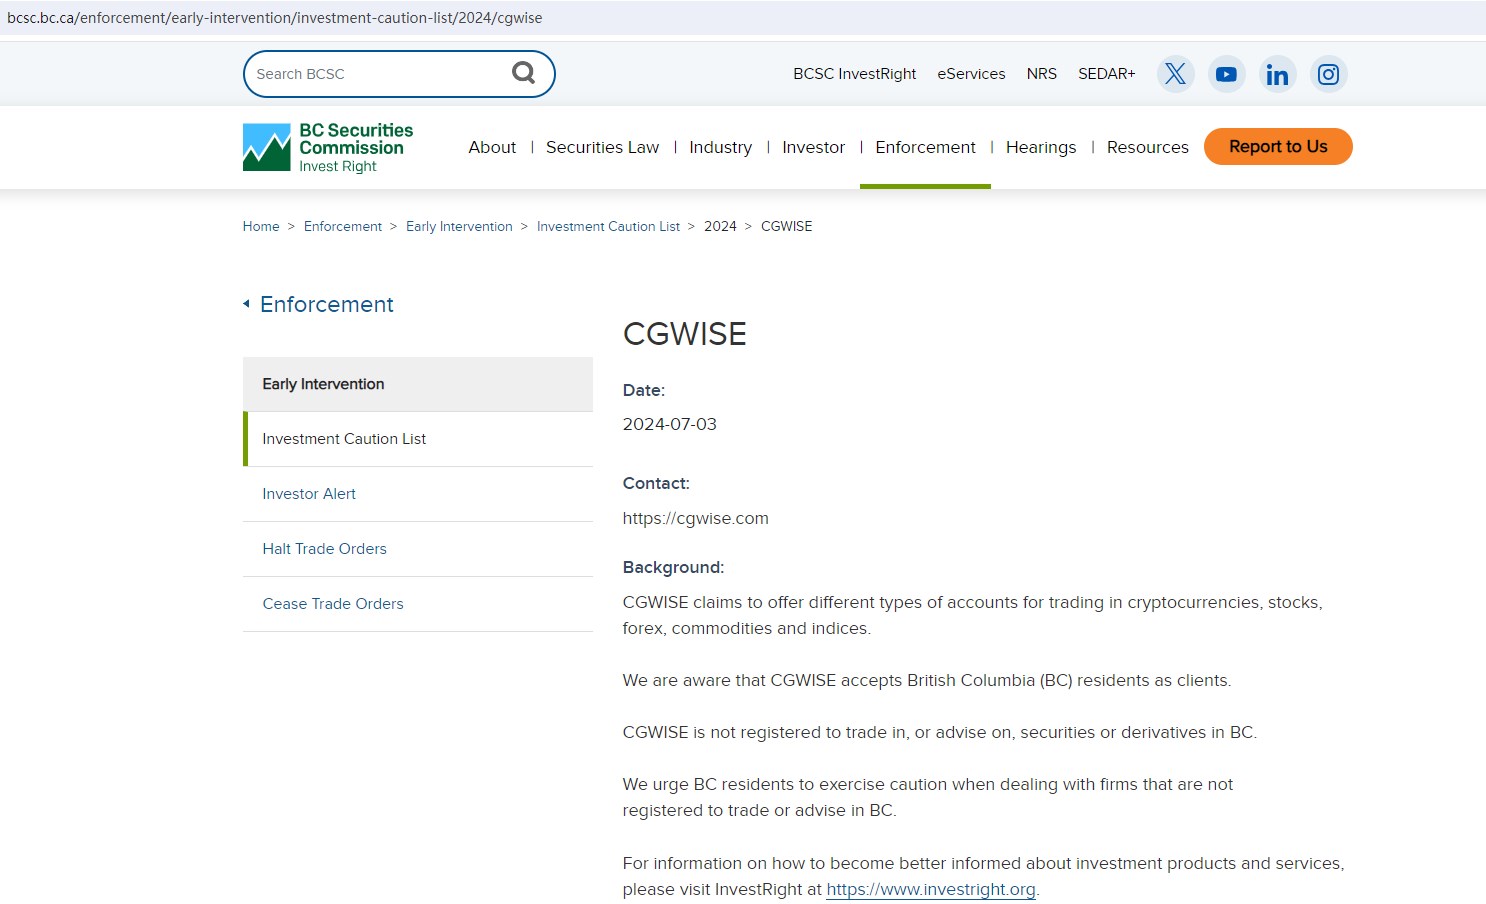1486x904 pixels.
Task: Open Halt Trade Orders in sidebar
Action: click(324, 549)
